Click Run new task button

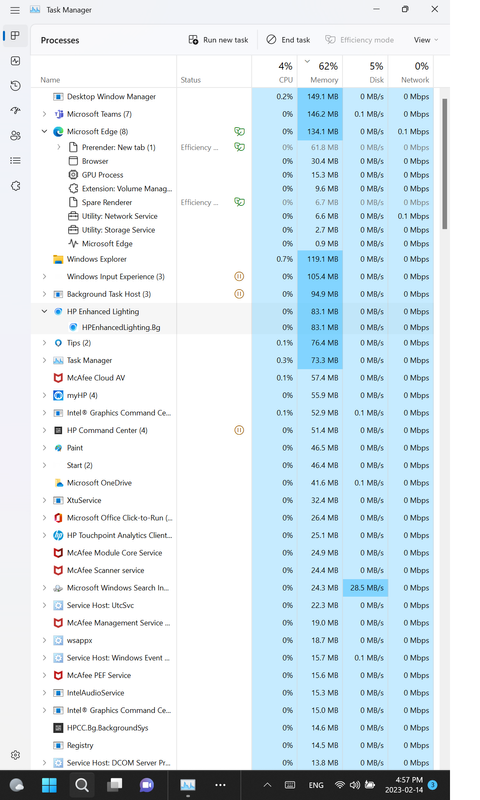(218, 40)
